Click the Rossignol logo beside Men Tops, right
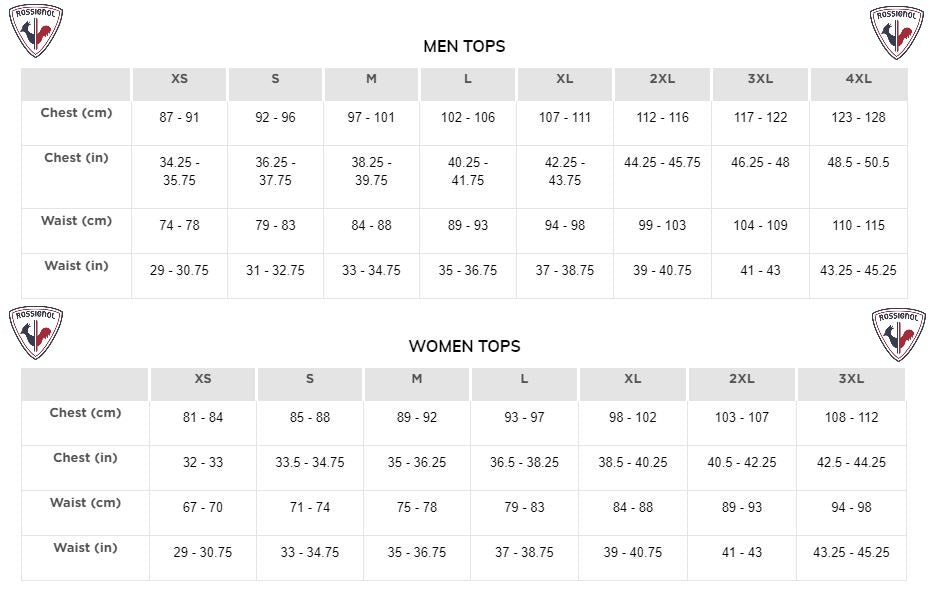933x597 pixels. (897, 33)
